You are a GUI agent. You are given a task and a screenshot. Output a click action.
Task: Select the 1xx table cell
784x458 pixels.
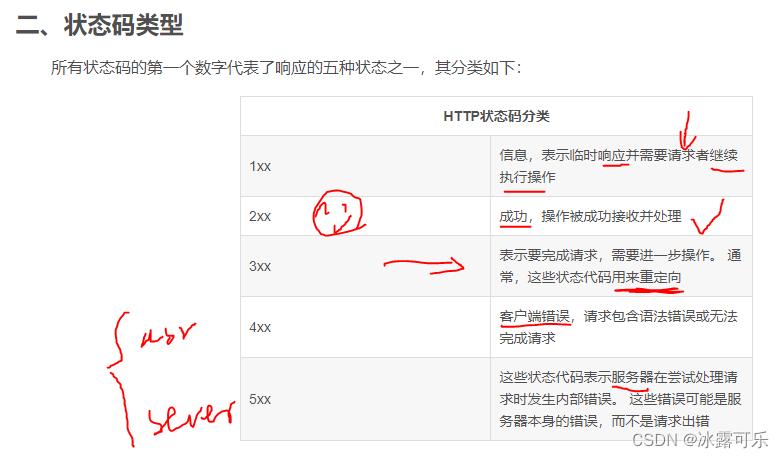366,166
